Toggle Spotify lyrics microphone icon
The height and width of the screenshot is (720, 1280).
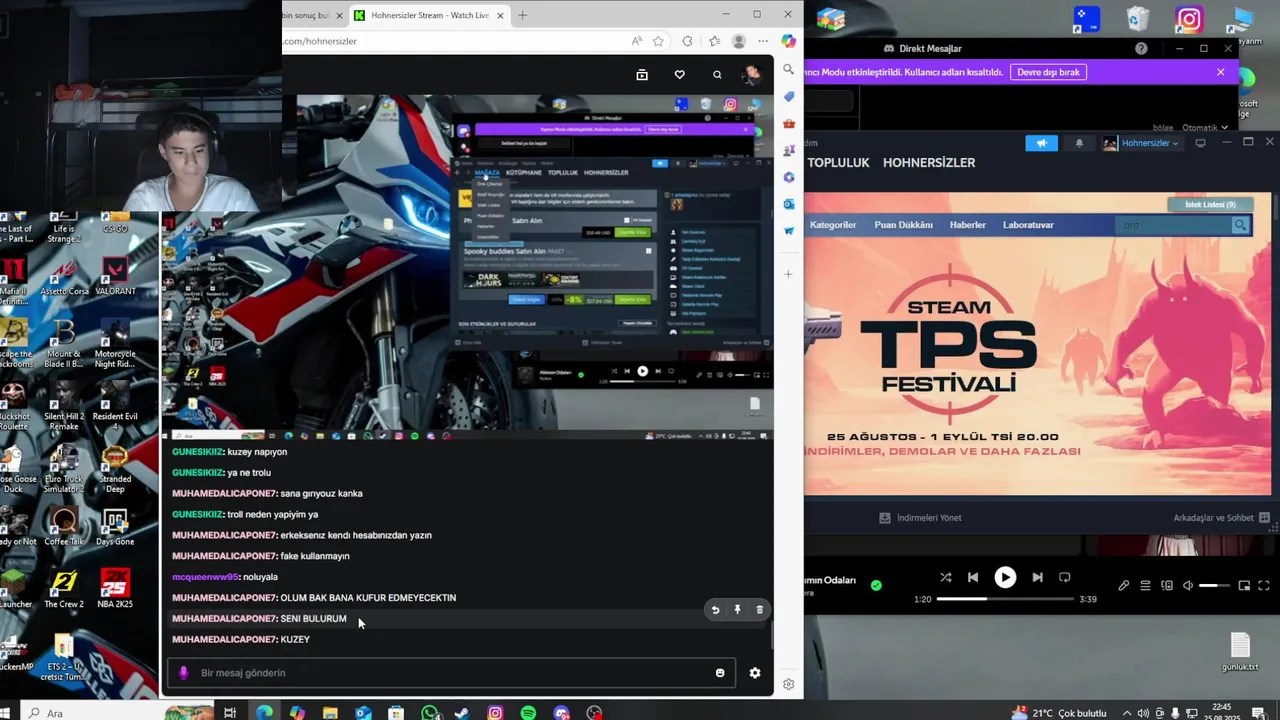tap(1123, 585)
